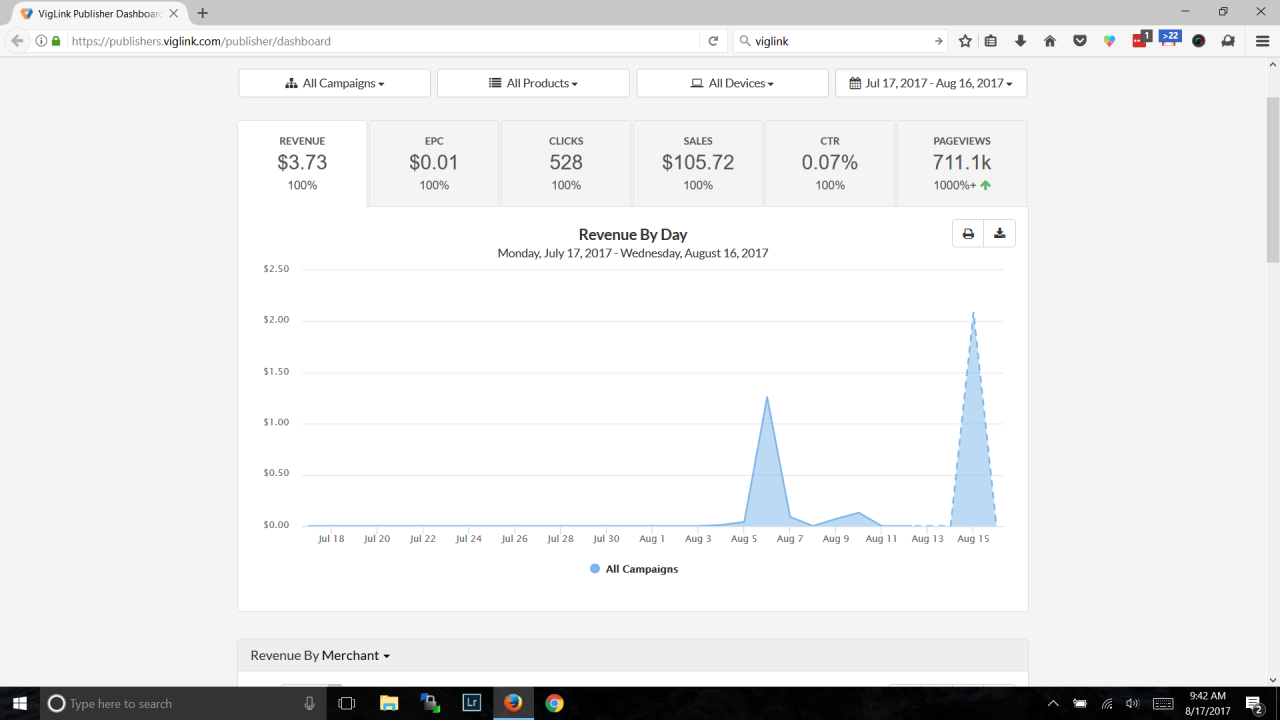
Task: Click the viglink search box
Action: point(842,41)
